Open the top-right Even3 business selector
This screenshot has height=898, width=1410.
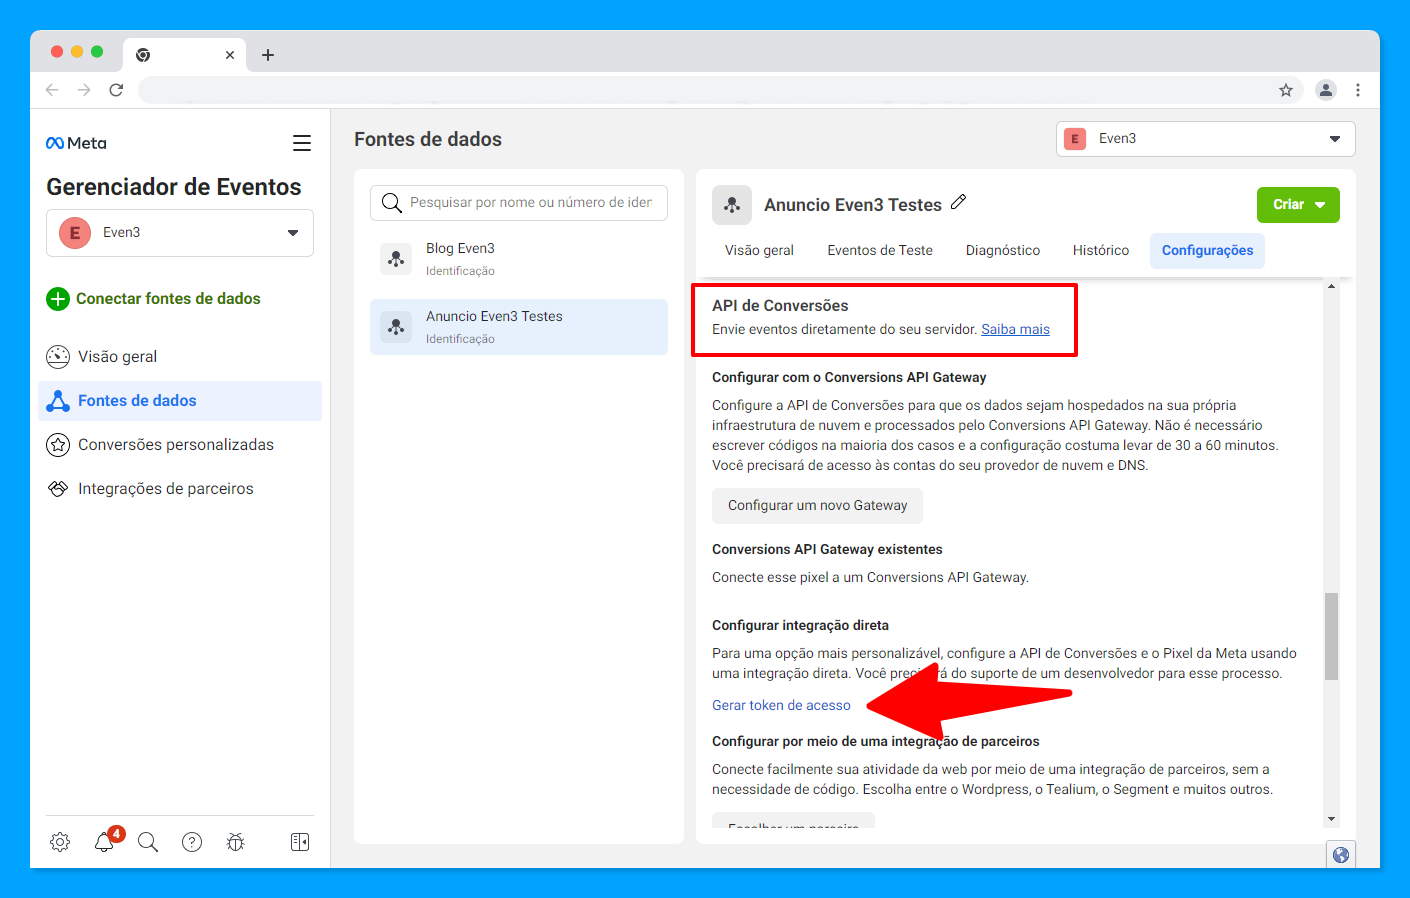[x=1206, y=139]
